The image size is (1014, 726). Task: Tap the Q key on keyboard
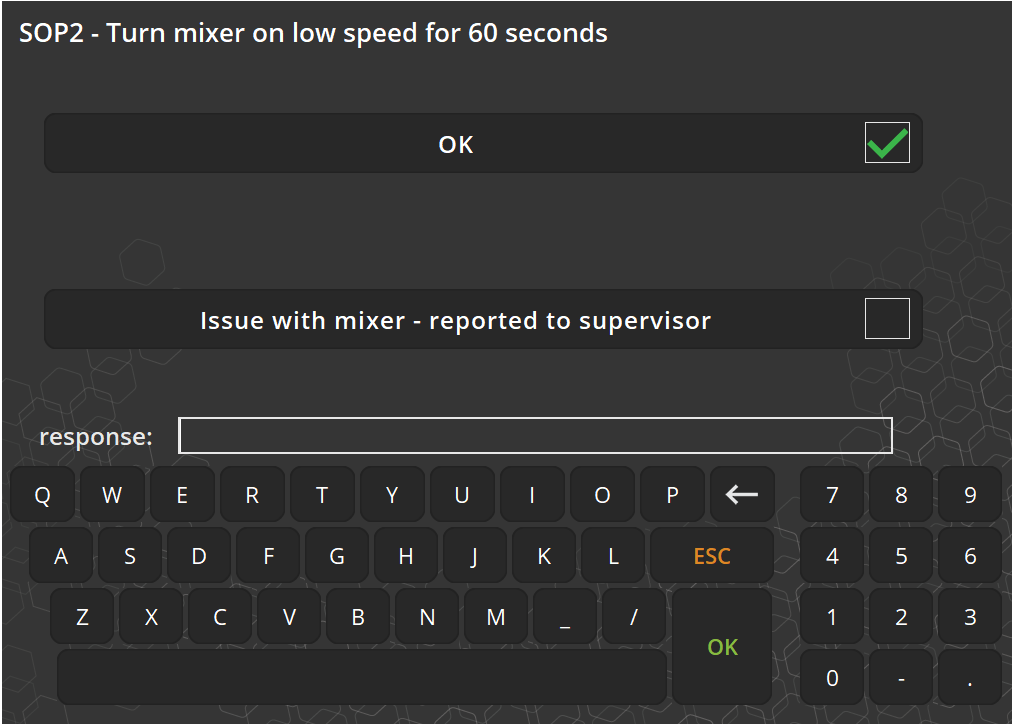(42, 495)
